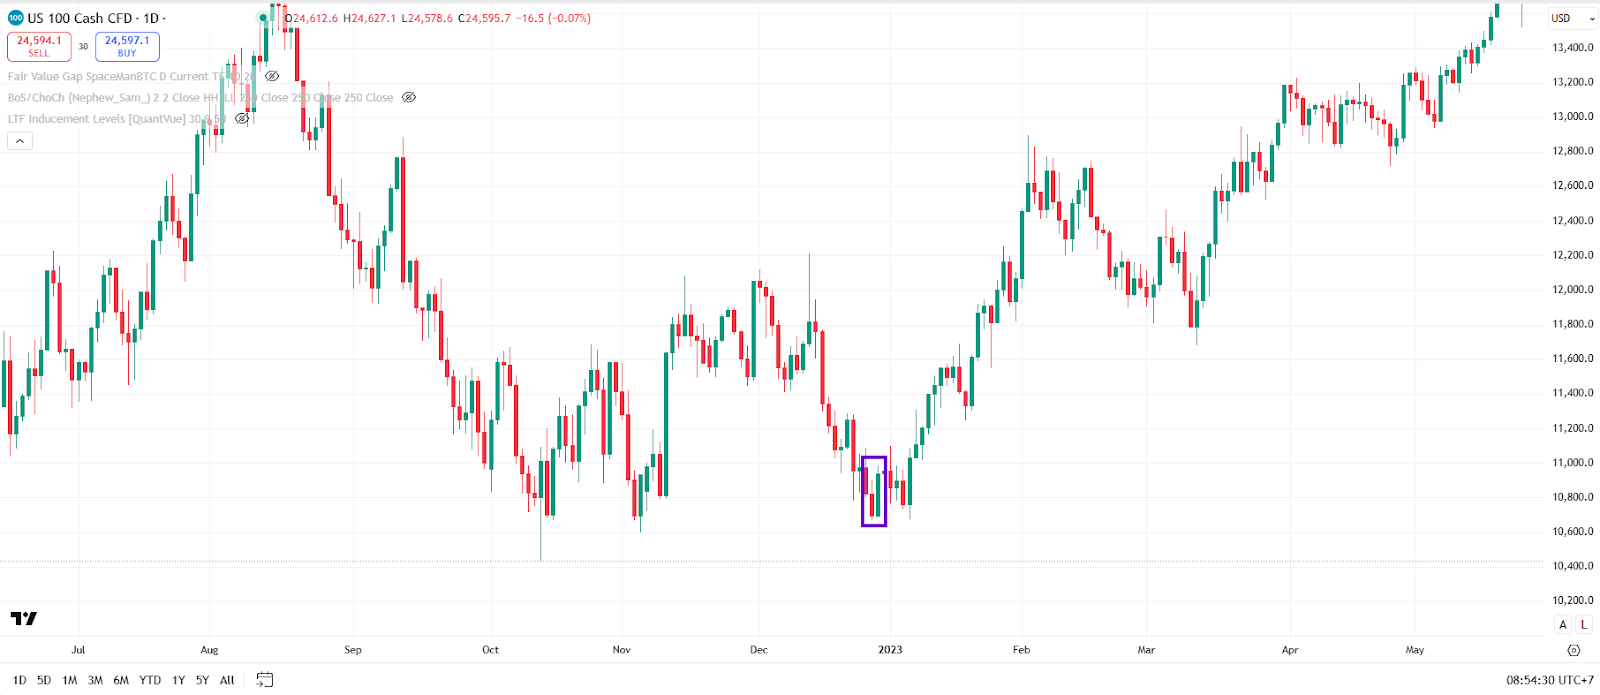Click the collapse arrow under the indicator list
Screen dimensions: 1600x695
point(21,141)
